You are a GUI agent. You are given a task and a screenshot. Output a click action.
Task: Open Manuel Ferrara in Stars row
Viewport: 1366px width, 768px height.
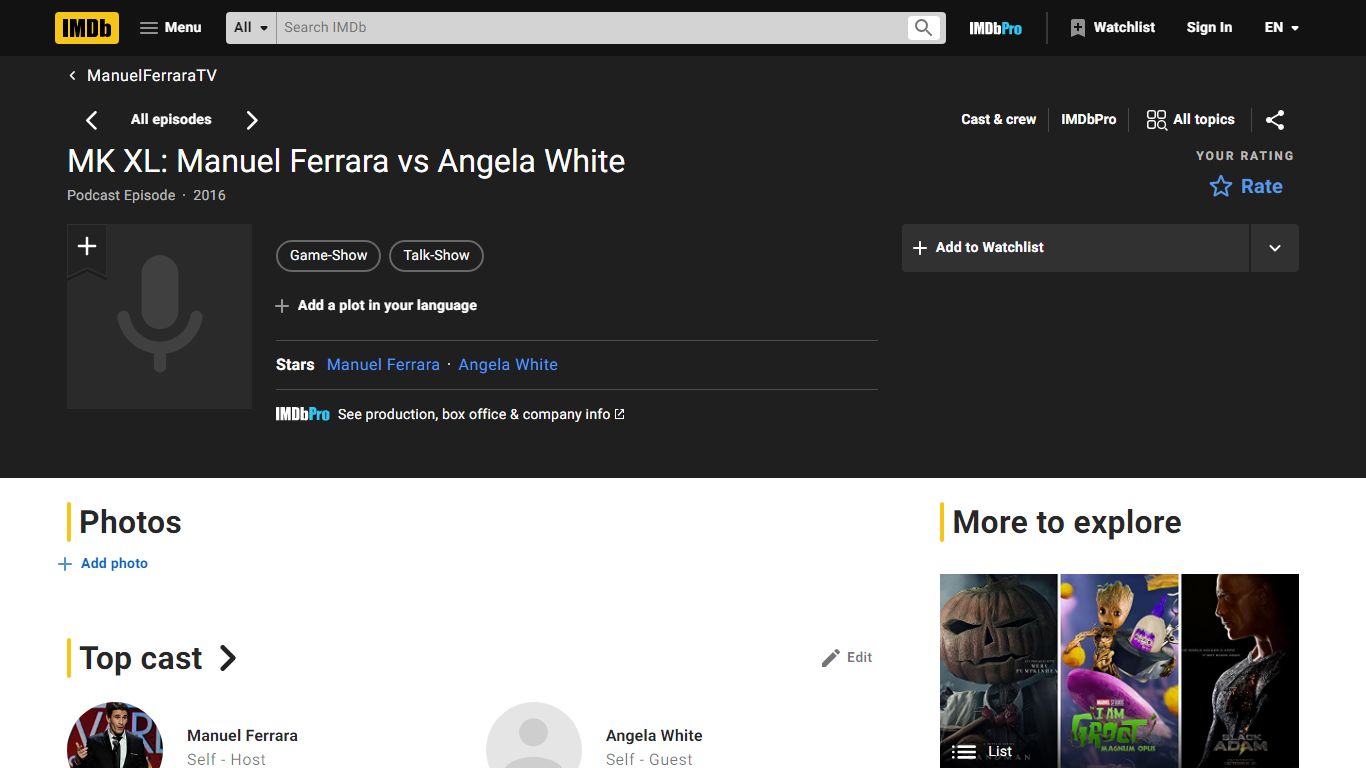(x=383, y=365)
